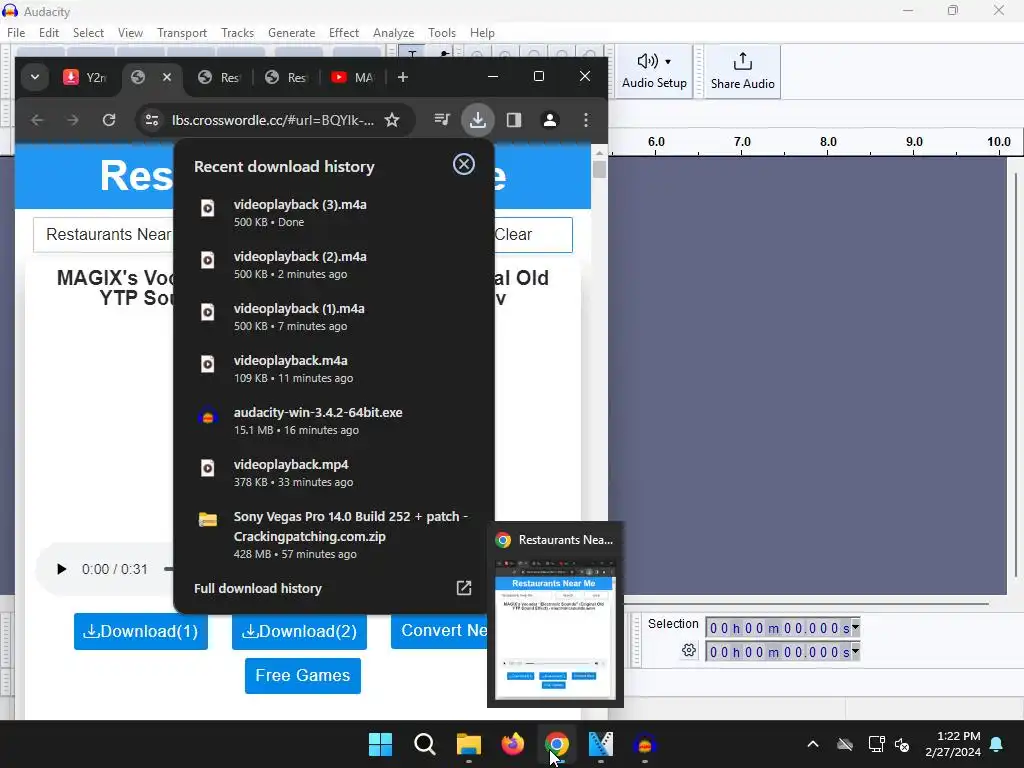Close the active Chrome tab
The height and width of the screenshot is (768, 1024).
point(167,77)
